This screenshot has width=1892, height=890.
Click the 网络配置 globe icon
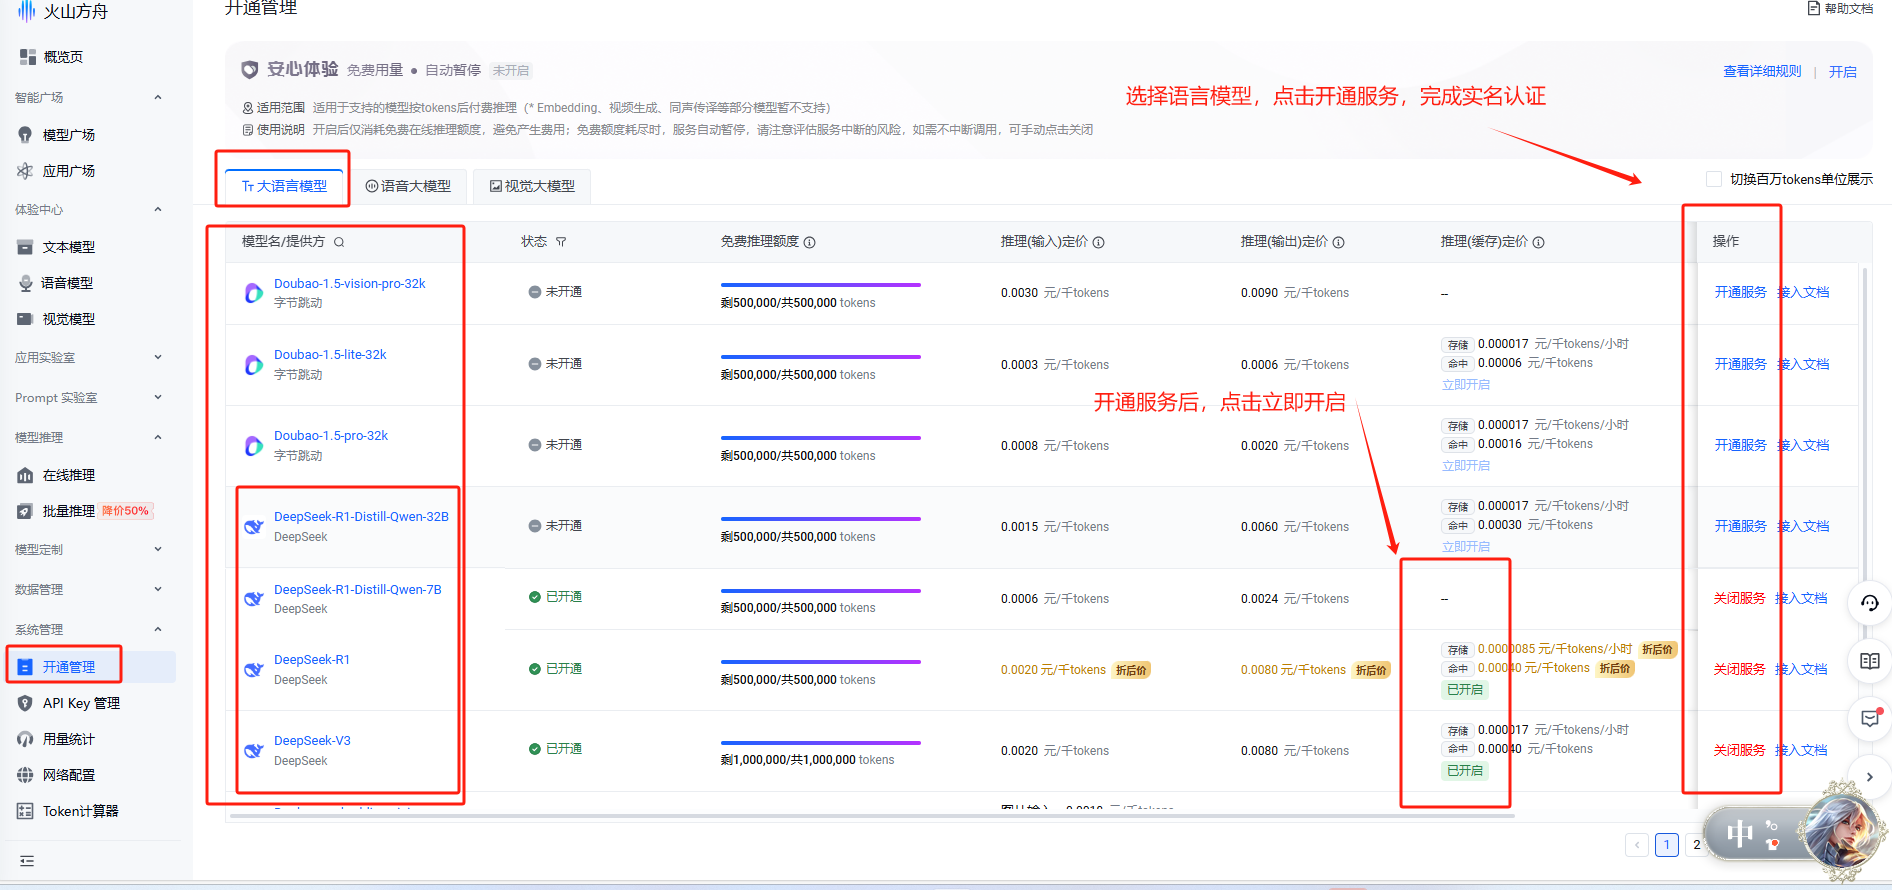point(26,775)
